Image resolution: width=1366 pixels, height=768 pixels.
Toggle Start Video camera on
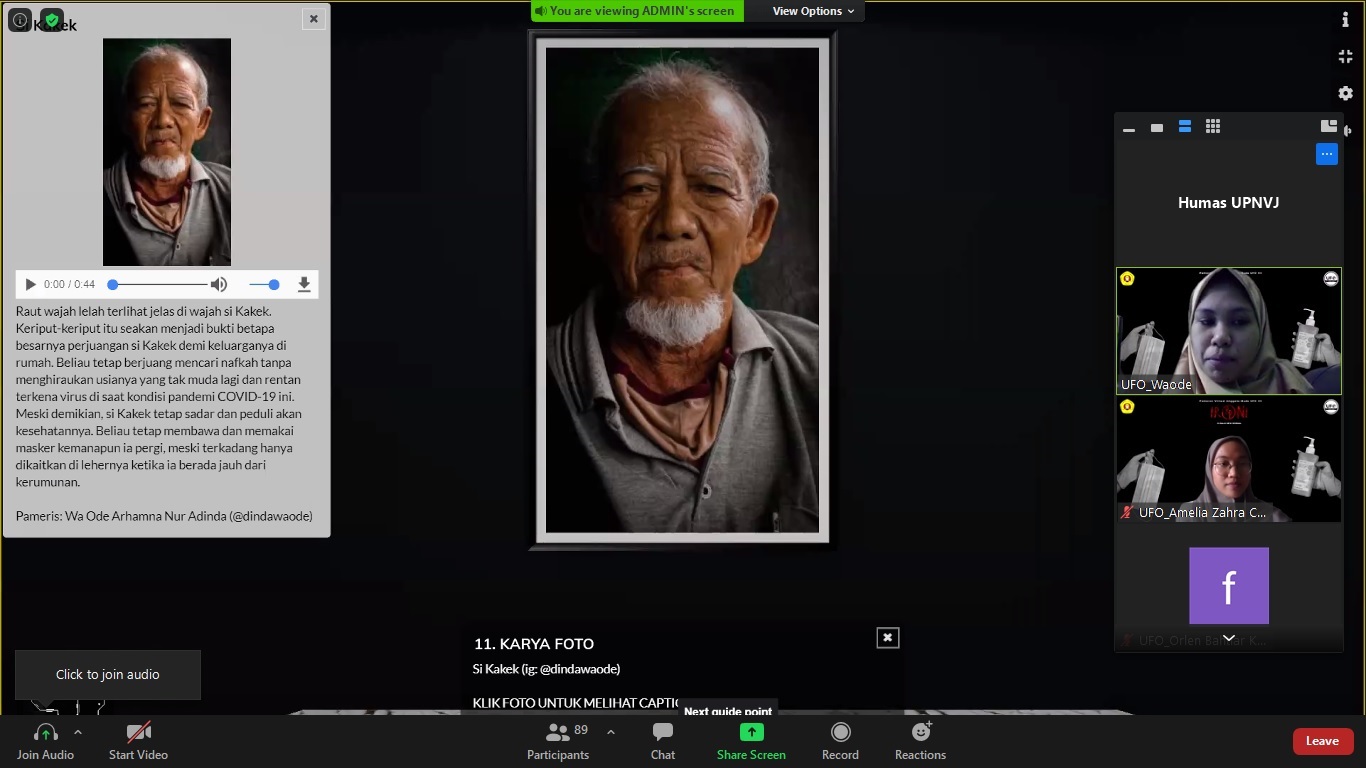138,740
